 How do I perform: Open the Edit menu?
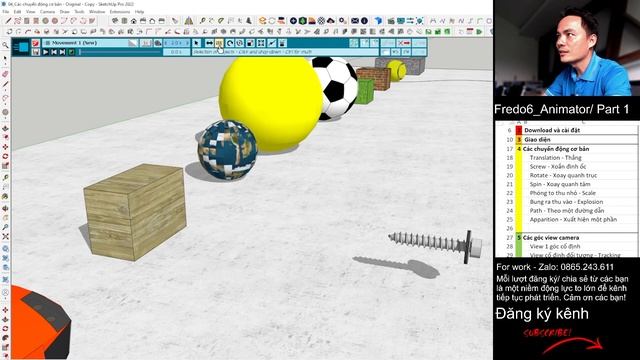click(x=18, y=12)
